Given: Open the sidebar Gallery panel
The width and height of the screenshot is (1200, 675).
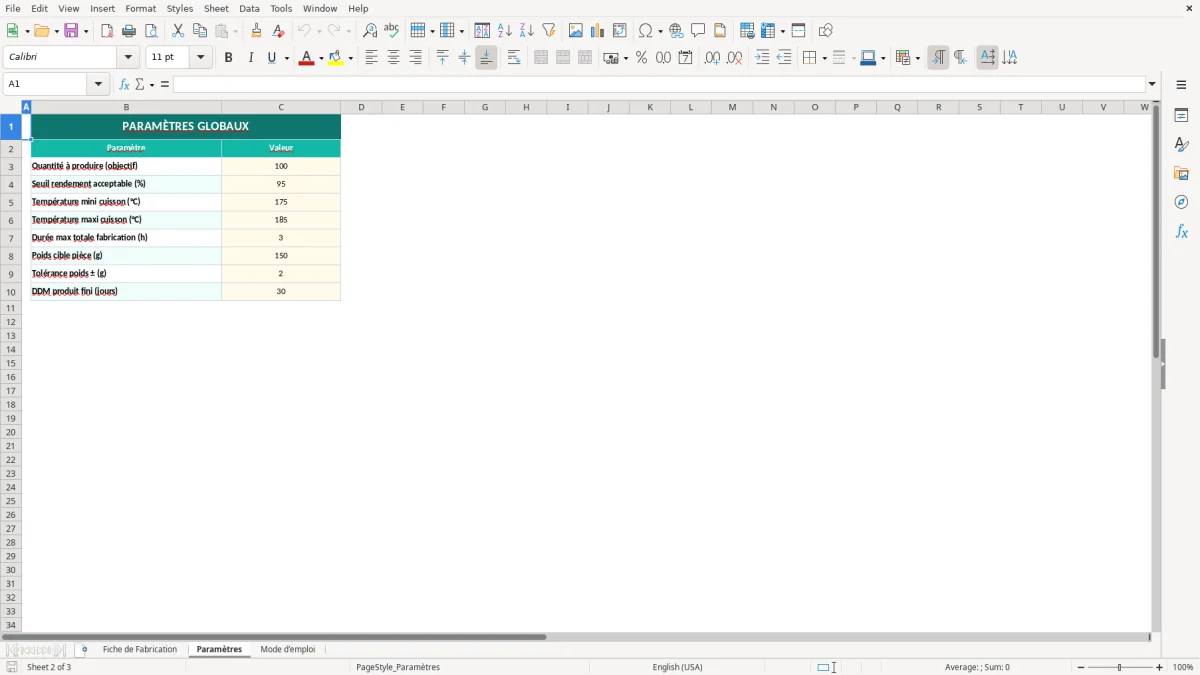Looking at the screenshot, I should coord(1182,174).
